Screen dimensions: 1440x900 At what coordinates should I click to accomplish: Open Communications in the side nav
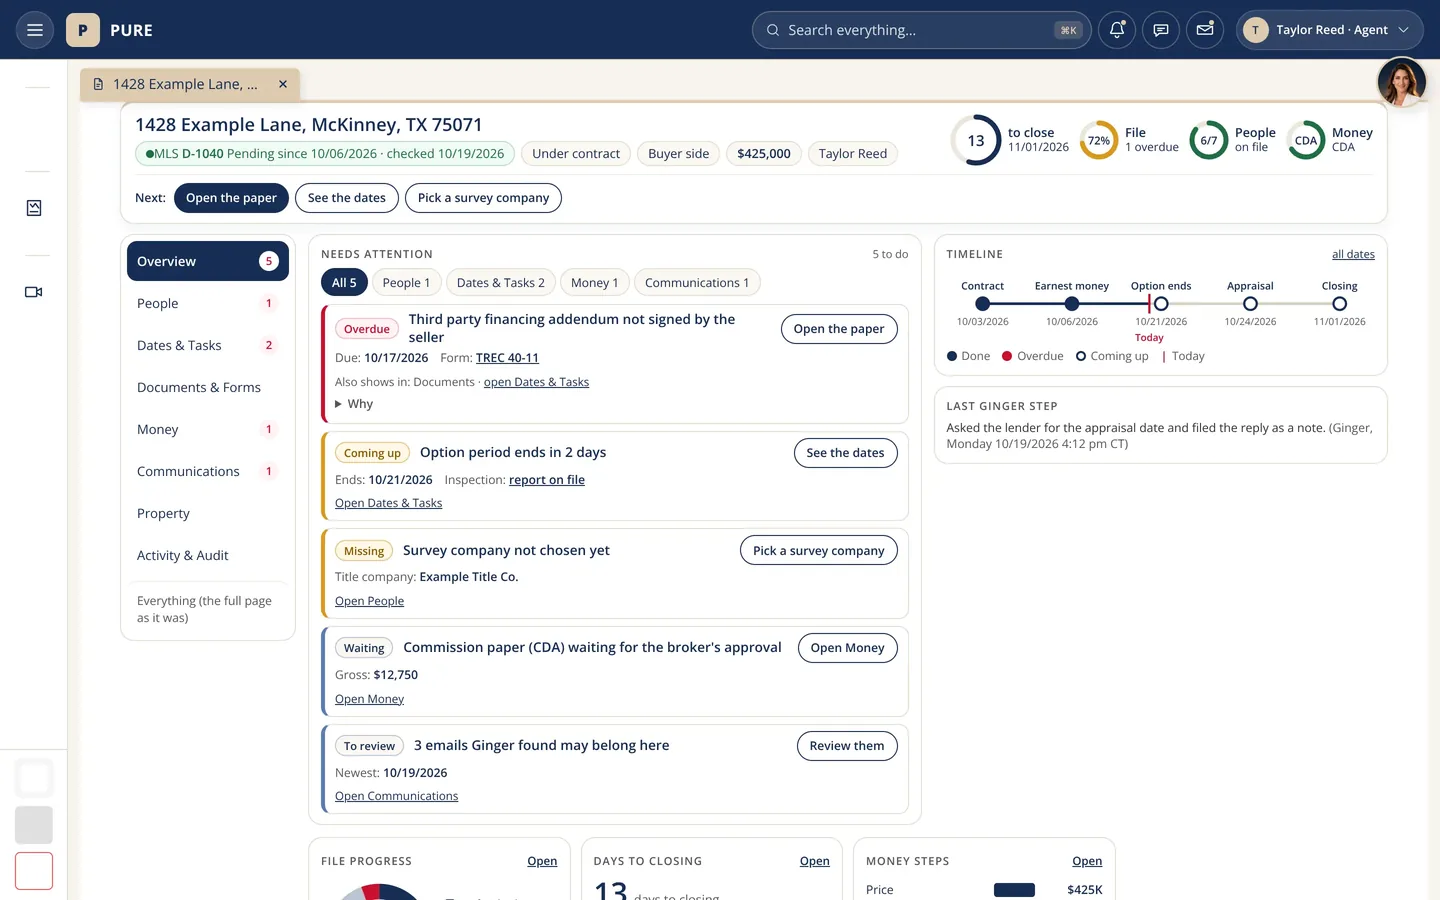pos(207,471)
